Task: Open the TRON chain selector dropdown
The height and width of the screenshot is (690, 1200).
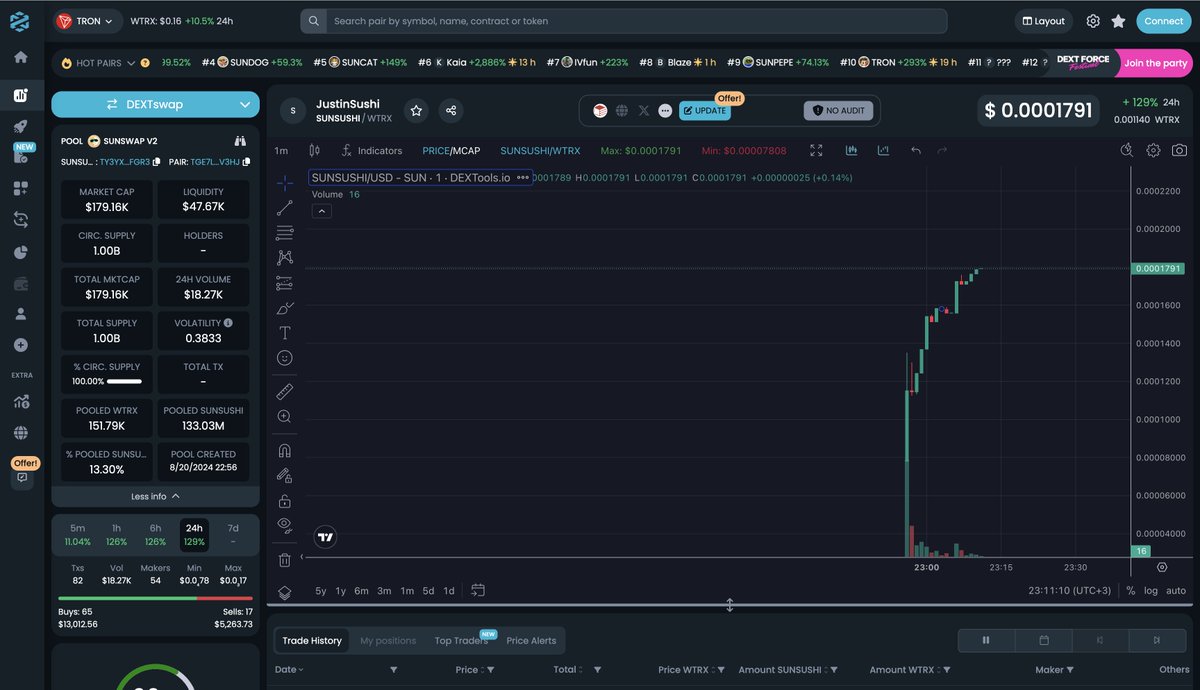Action: click(87, 21)
